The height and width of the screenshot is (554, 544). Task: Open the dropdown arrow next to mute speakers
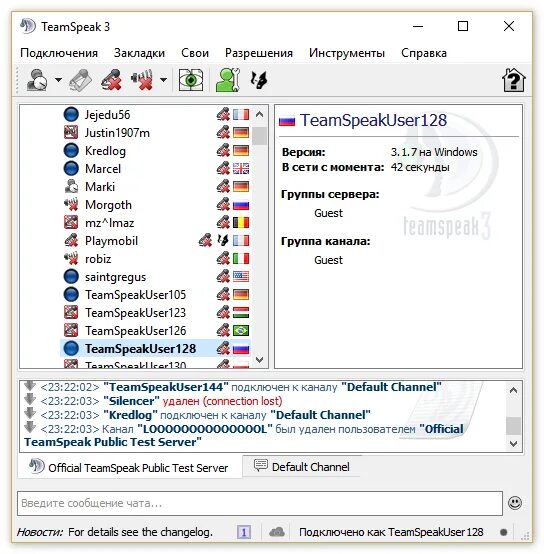(x=163, y=80)
